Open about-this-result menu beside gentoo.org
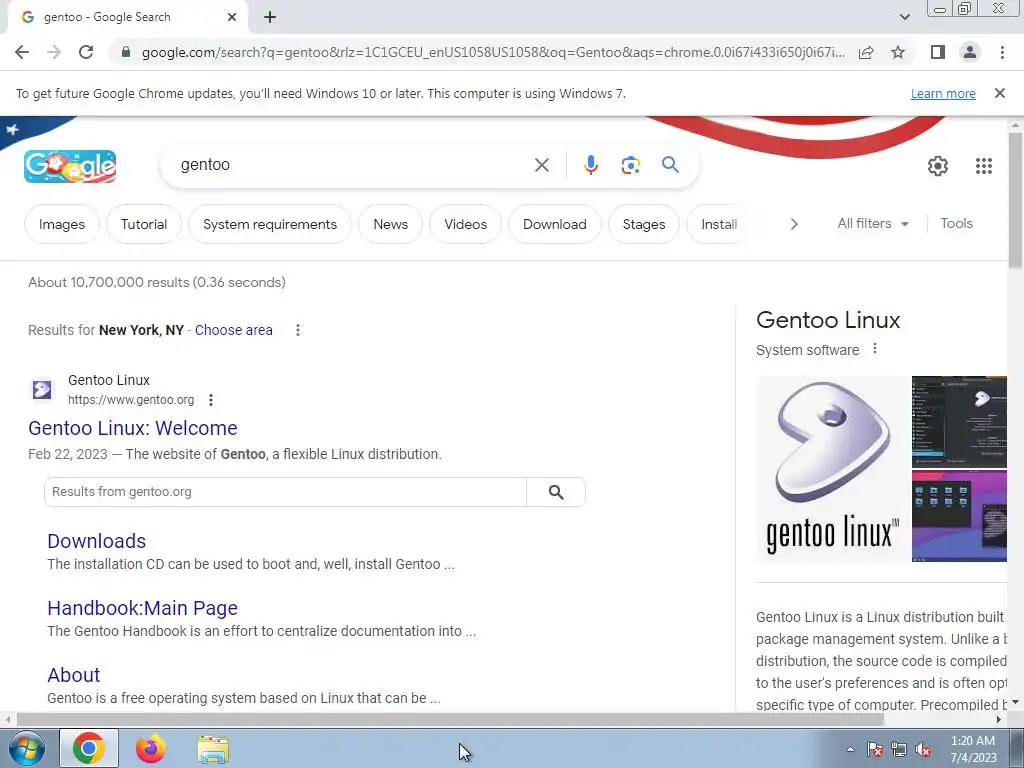 point(211,400)
